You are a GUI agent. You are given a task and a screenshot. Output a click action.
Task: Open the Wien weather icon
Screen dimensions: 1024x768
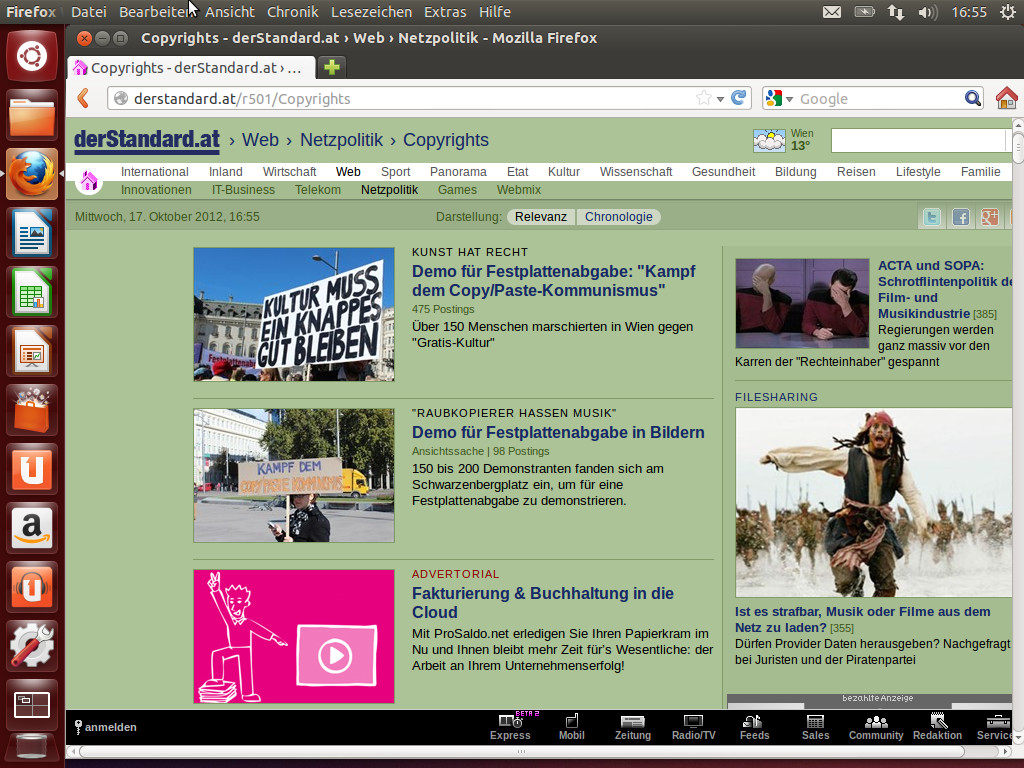[769, 140]
